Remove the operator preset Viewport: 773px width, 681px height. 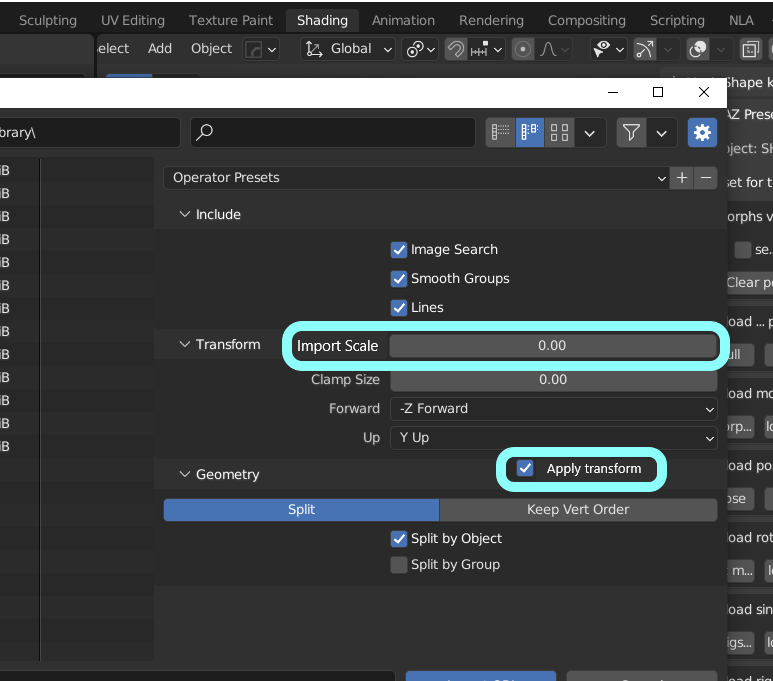coord(706,178)
